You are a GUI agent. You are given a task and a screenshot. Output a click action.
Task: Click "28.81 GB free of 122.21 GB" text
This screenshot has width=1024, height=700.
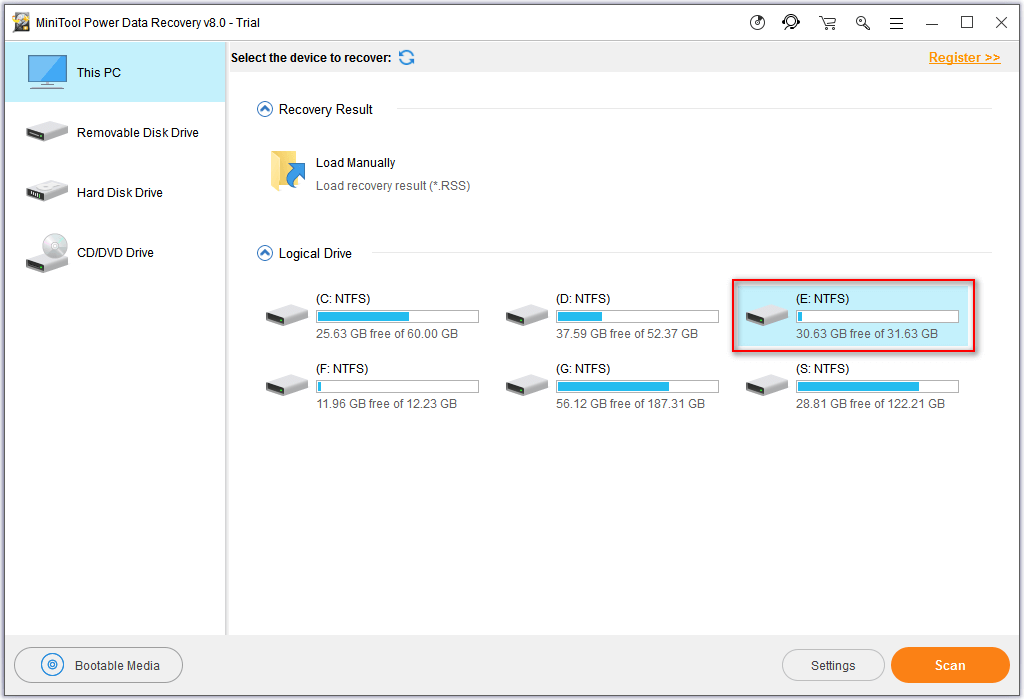click(870, 404)
